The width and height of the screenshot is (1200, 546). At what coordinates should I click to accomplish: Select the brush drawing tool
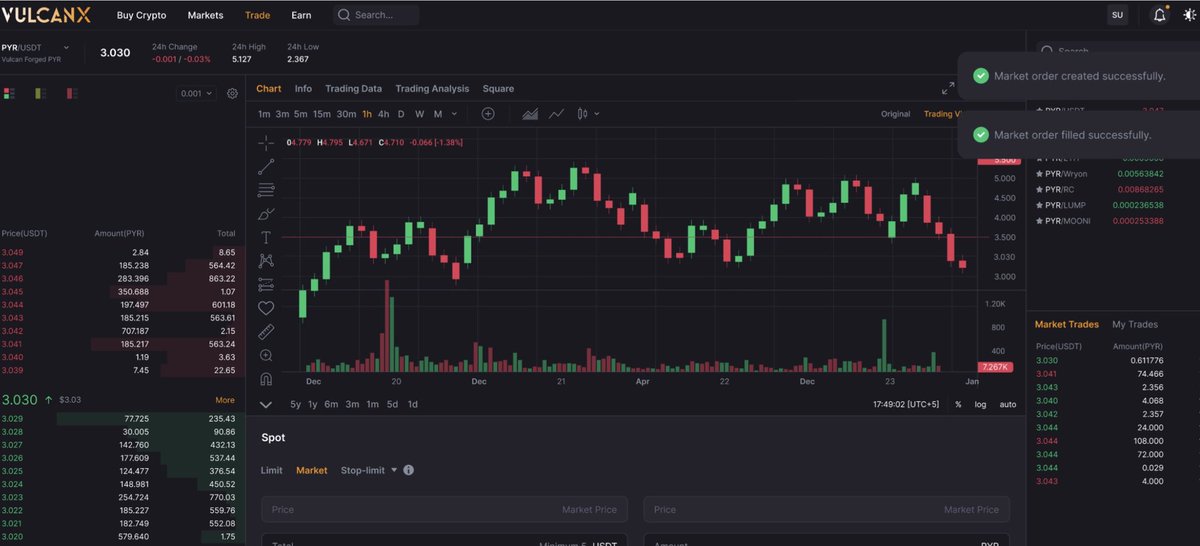(266, 214)
